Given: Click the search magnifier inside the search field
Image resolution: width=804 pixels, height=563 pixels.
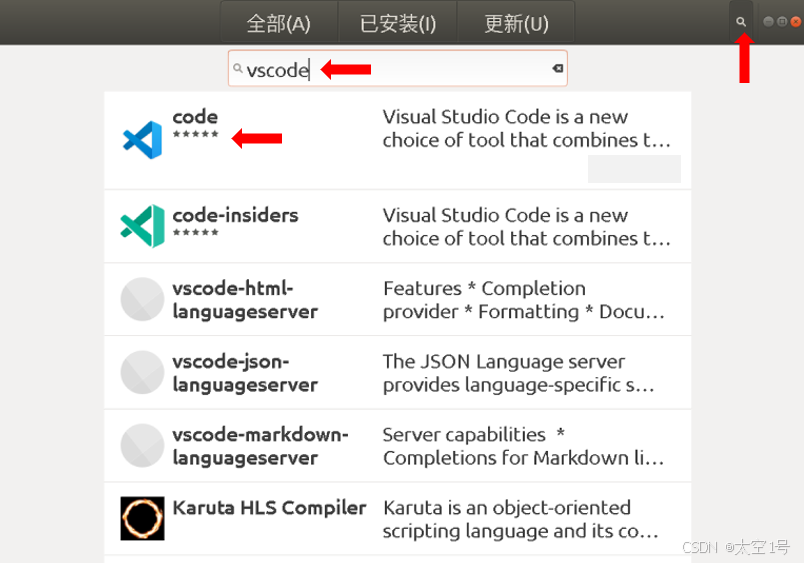Looking at the screenshot, I should pyautogui.click(x=237, y=68).
